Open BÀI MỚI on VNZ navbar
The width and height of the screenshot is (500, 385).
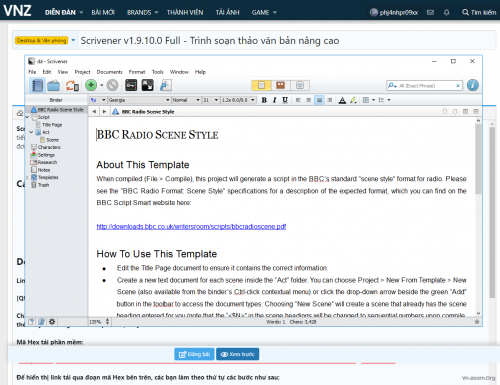pyautogui.click(x=103, y=12)
